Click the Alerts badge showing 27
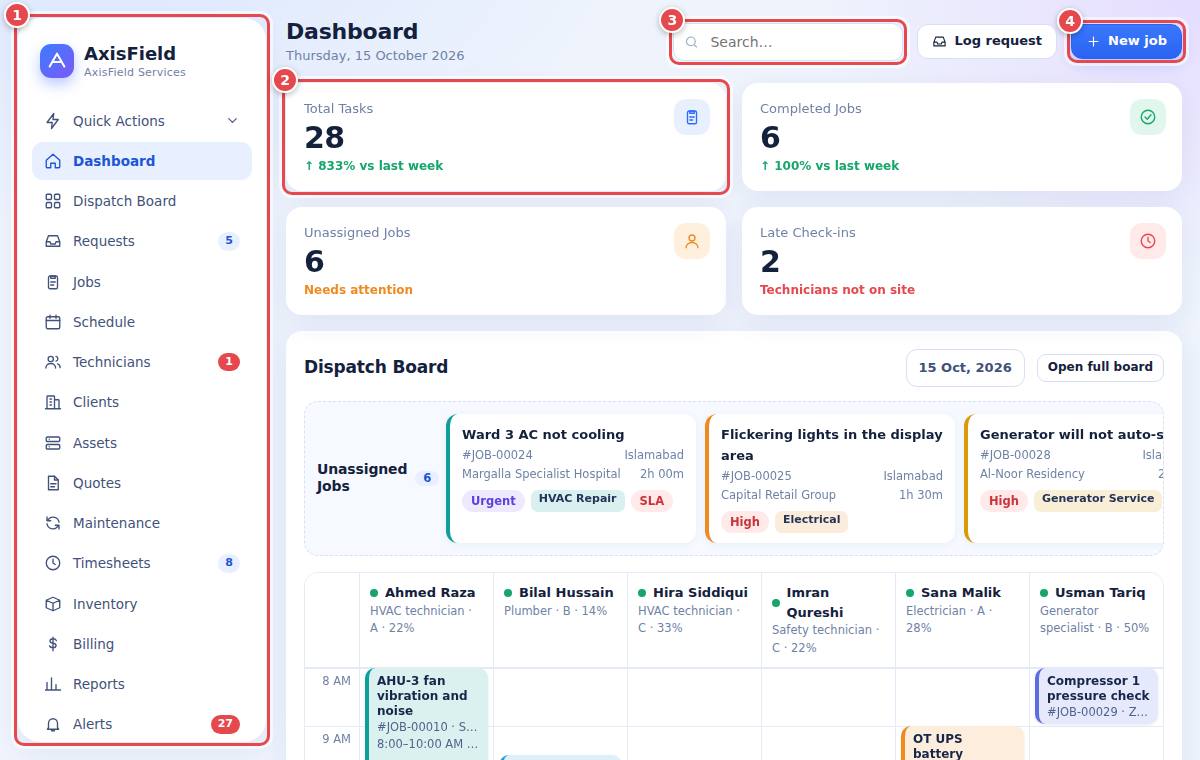1200x760 pixels. click(225, 724)
